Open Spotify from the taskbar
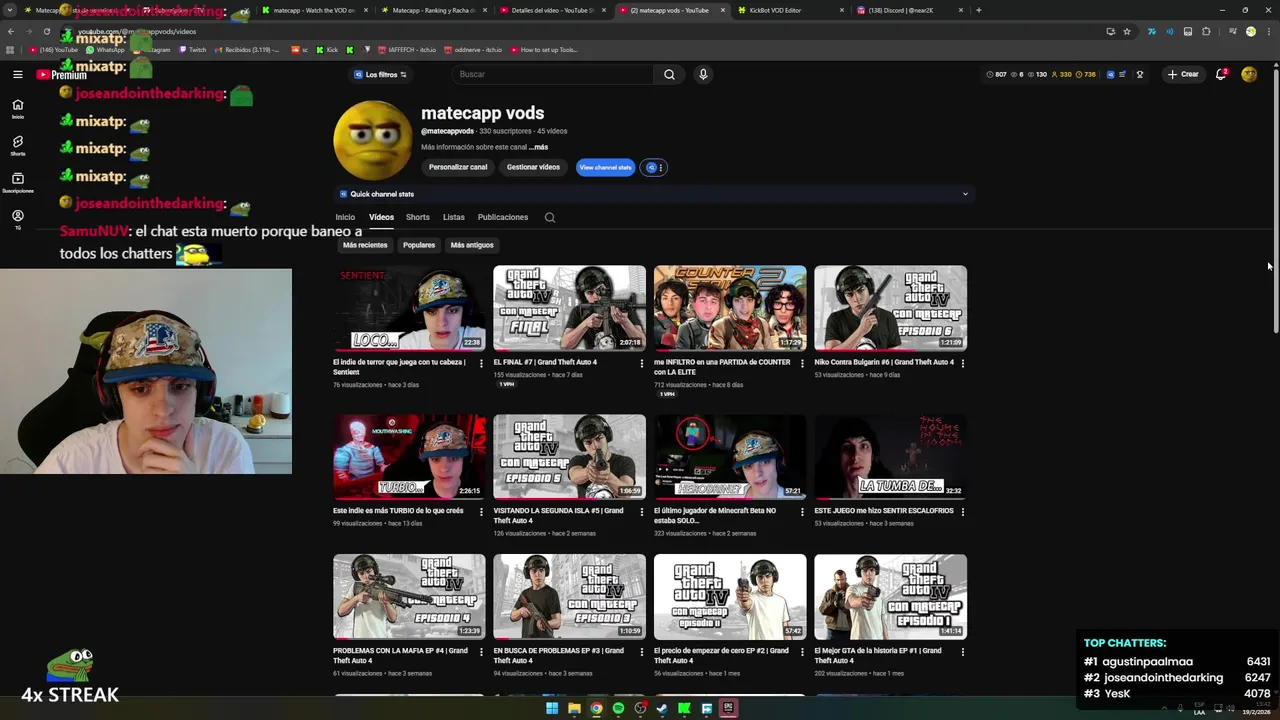Screen dimensions: 1280x720 (x=618, y=708)
